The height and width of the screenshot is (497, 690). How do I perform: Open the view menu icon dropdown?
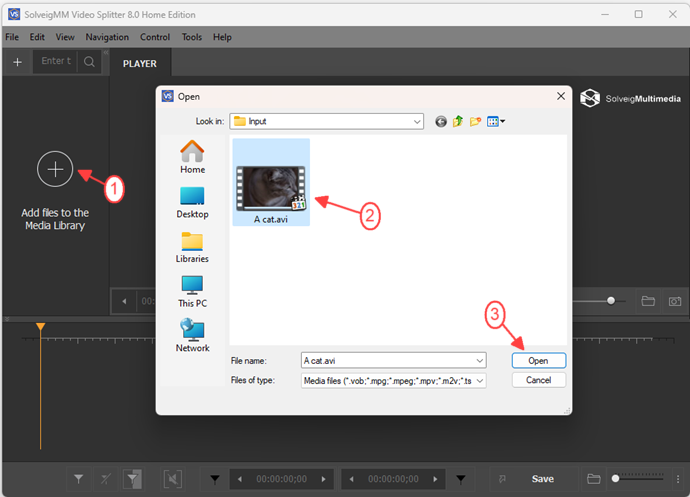[x=496, y=121]
